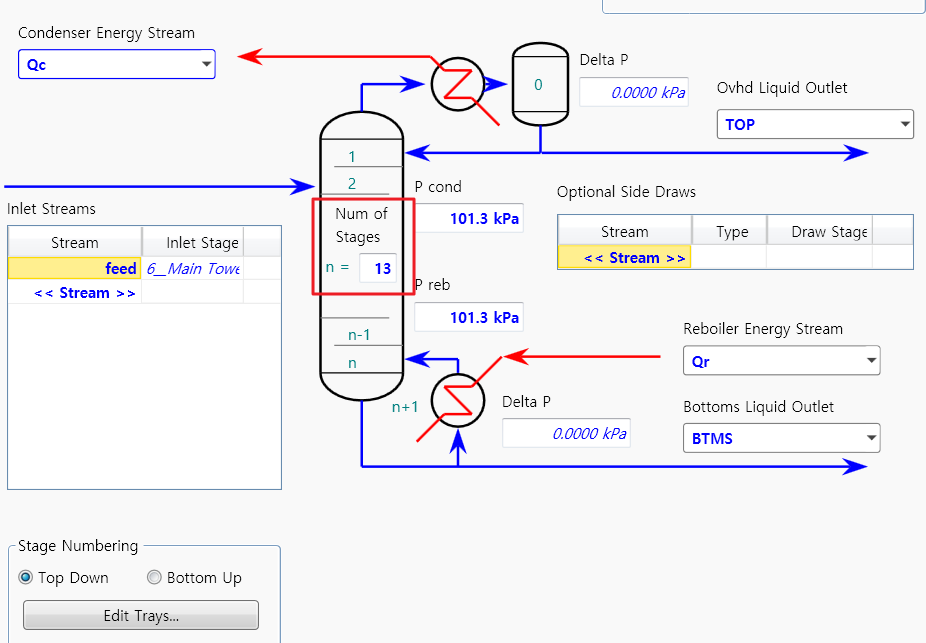Open the Condenser Energy Stream Qc dropdown
The image size is (926, 643).
tap(117, 64)
